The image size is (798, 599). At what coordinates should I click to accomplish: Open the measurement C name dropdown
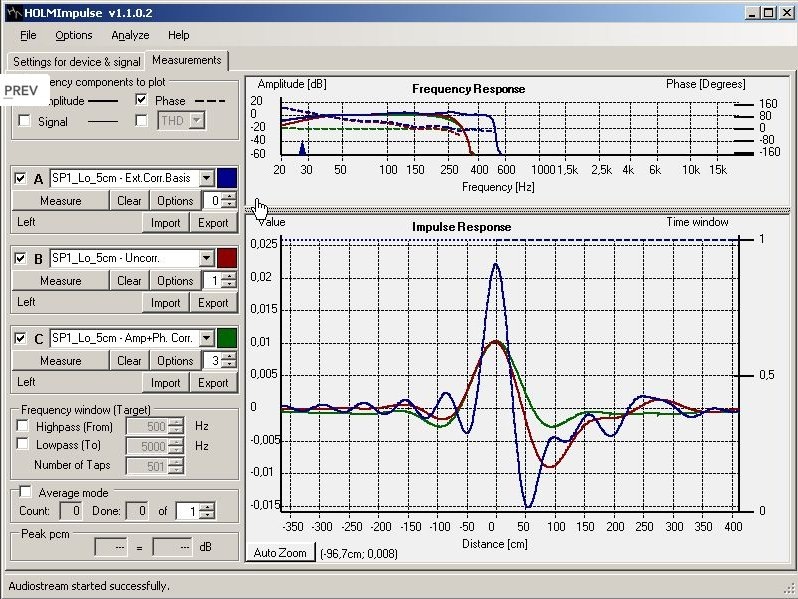206,338
